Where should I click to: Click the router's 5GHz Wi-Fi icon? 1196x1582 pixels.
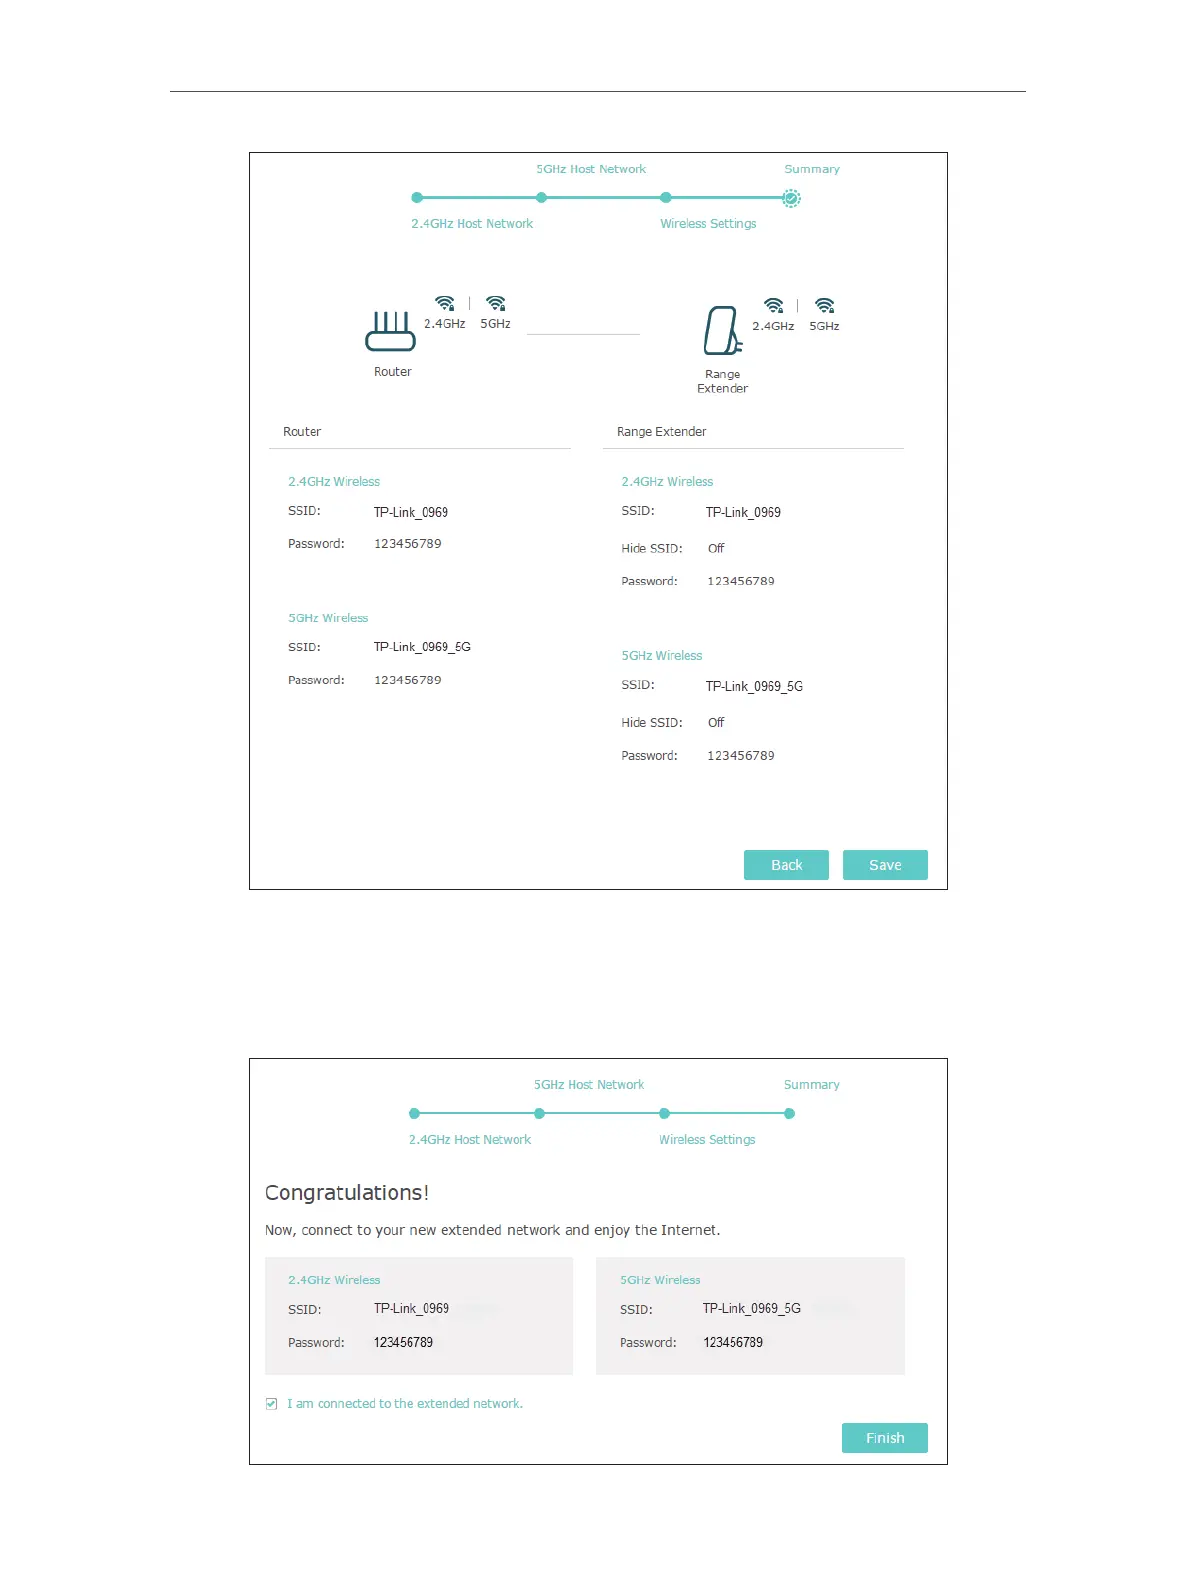[496, 303]
